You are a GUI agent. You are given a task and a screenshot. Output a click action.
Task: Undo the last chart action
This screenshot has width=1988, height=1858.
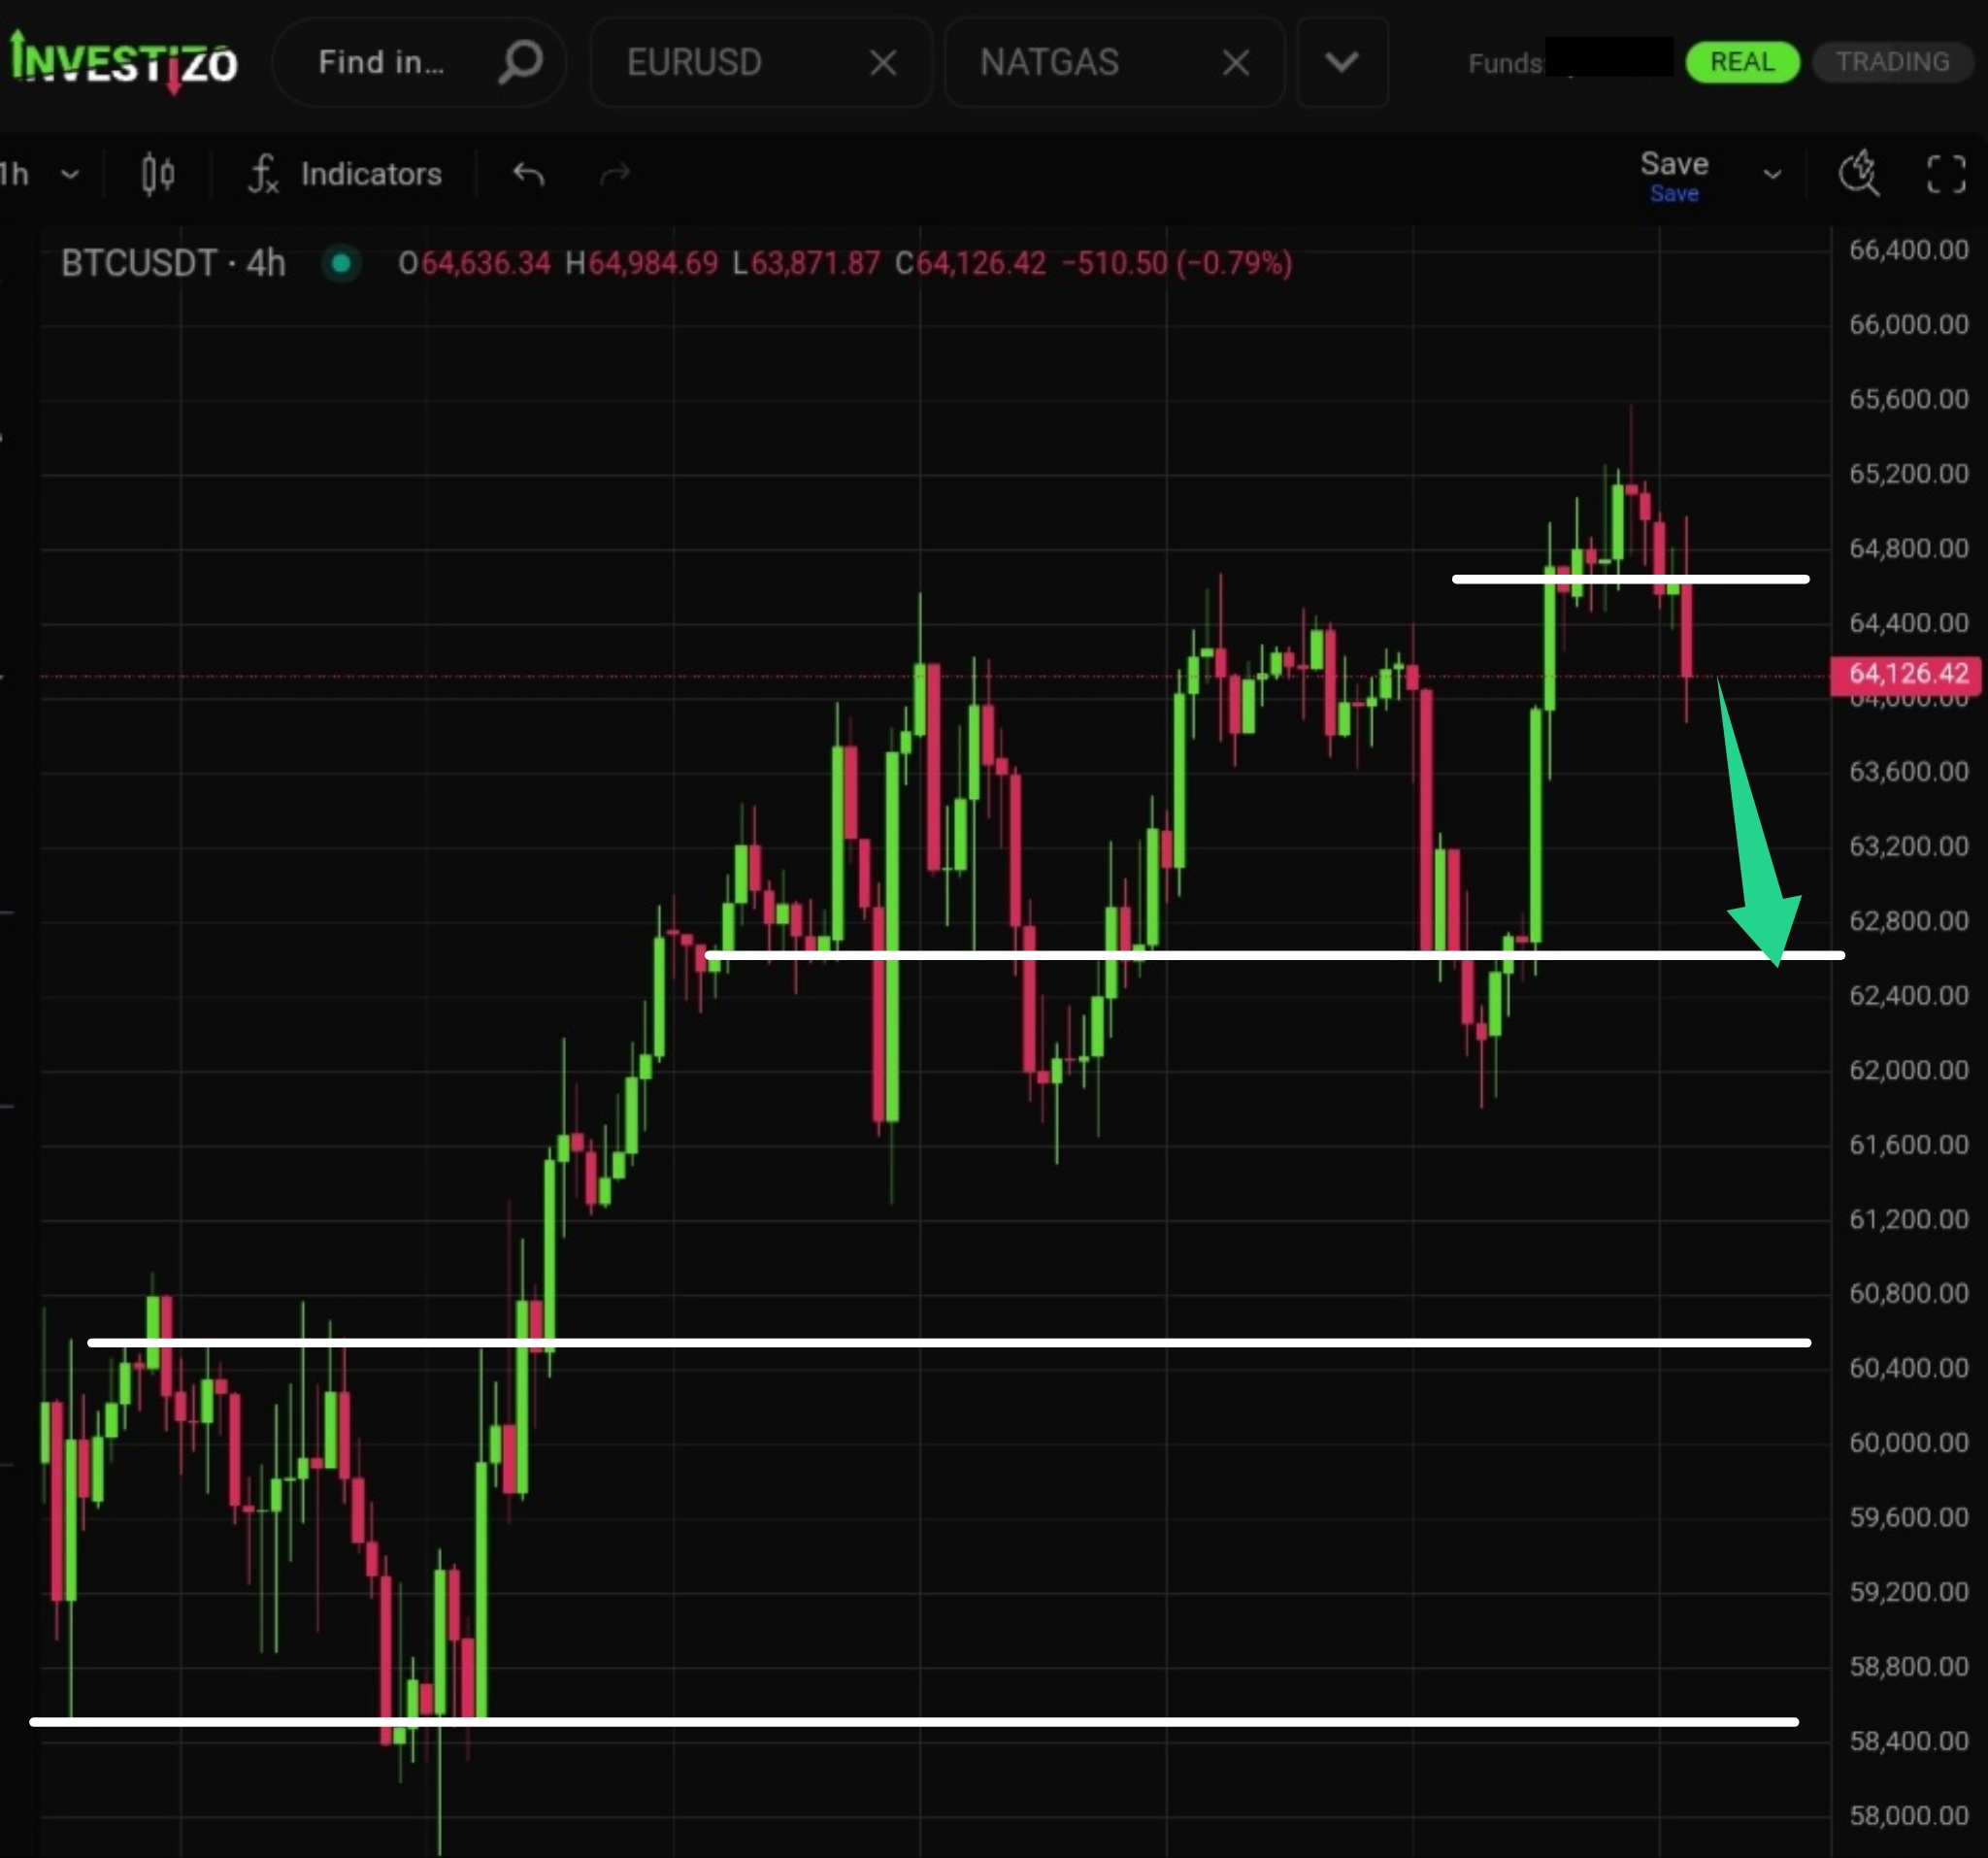pos(528,174)
